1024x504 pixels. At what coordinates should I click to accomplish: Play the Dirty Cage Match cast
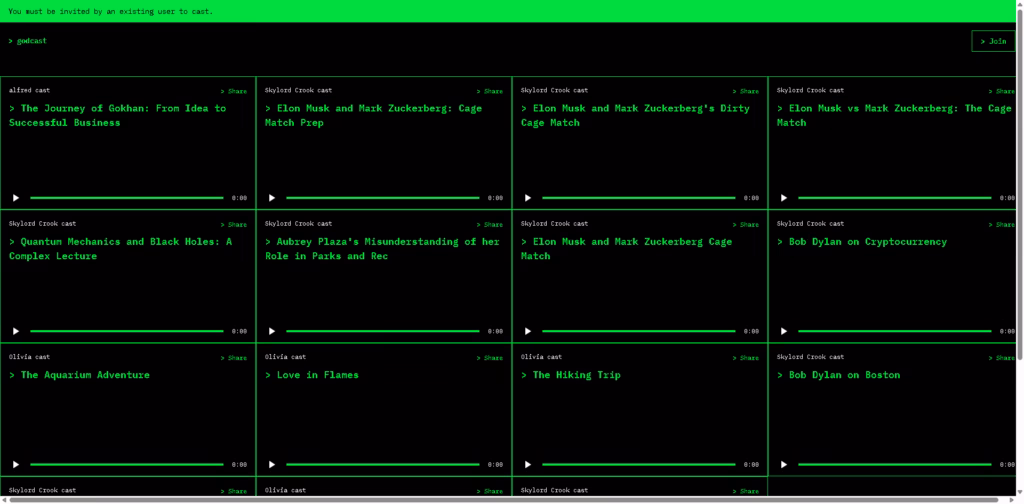click(528, 198)
